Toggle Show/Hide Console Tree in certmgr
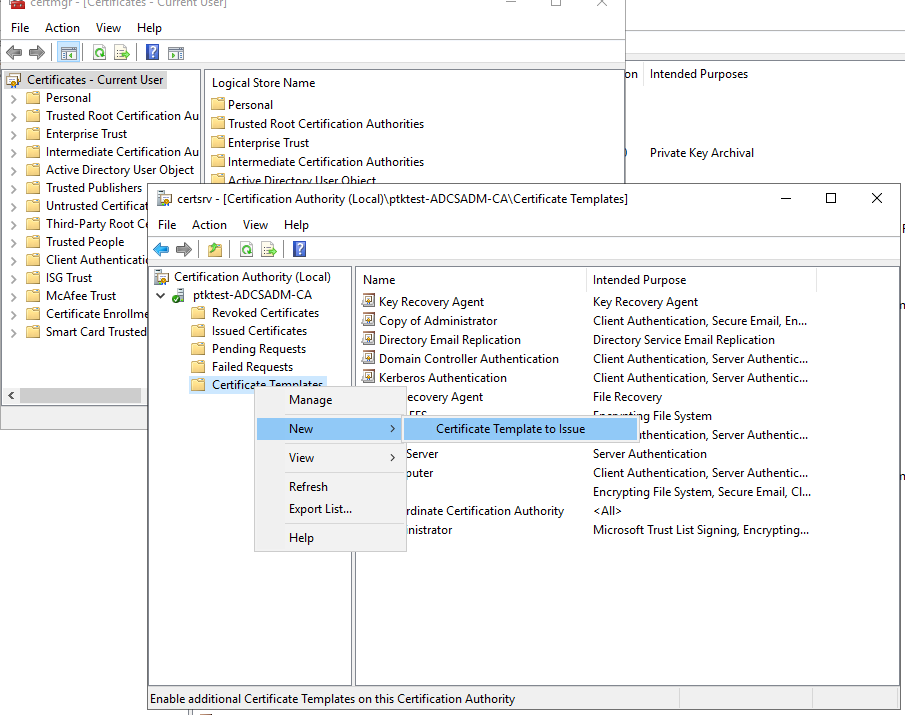This screenshot has width=905, height=715. pyautogui.click(x=69, y=53)
